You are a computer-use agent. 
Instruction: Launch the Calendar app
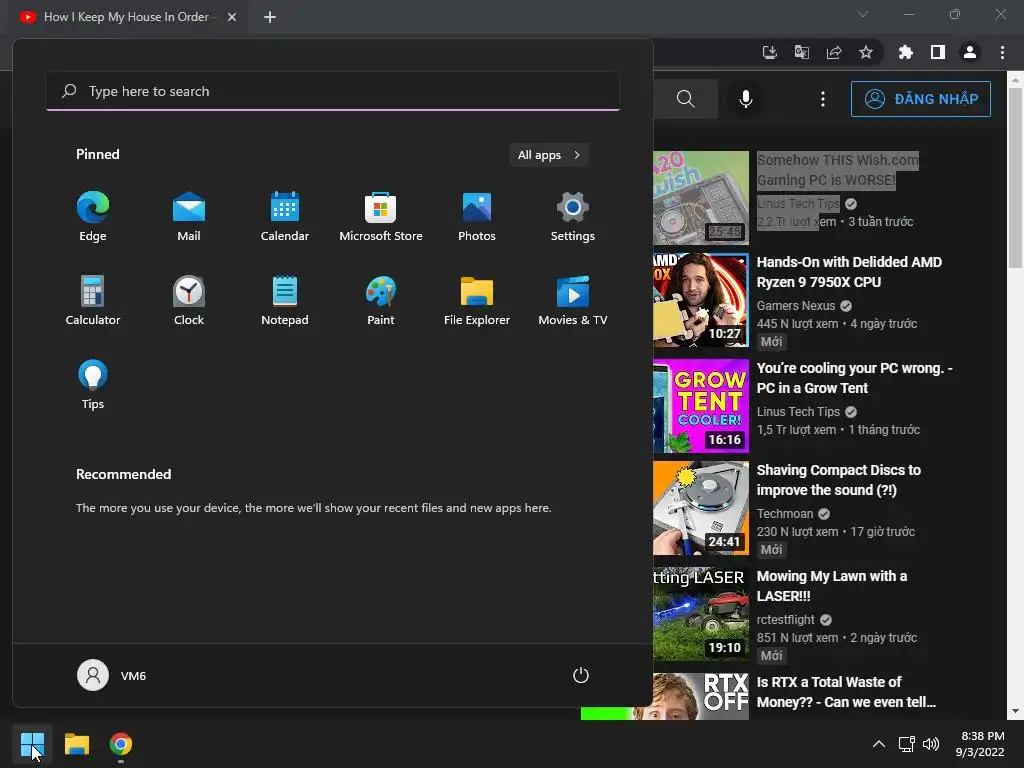(285, 217)
